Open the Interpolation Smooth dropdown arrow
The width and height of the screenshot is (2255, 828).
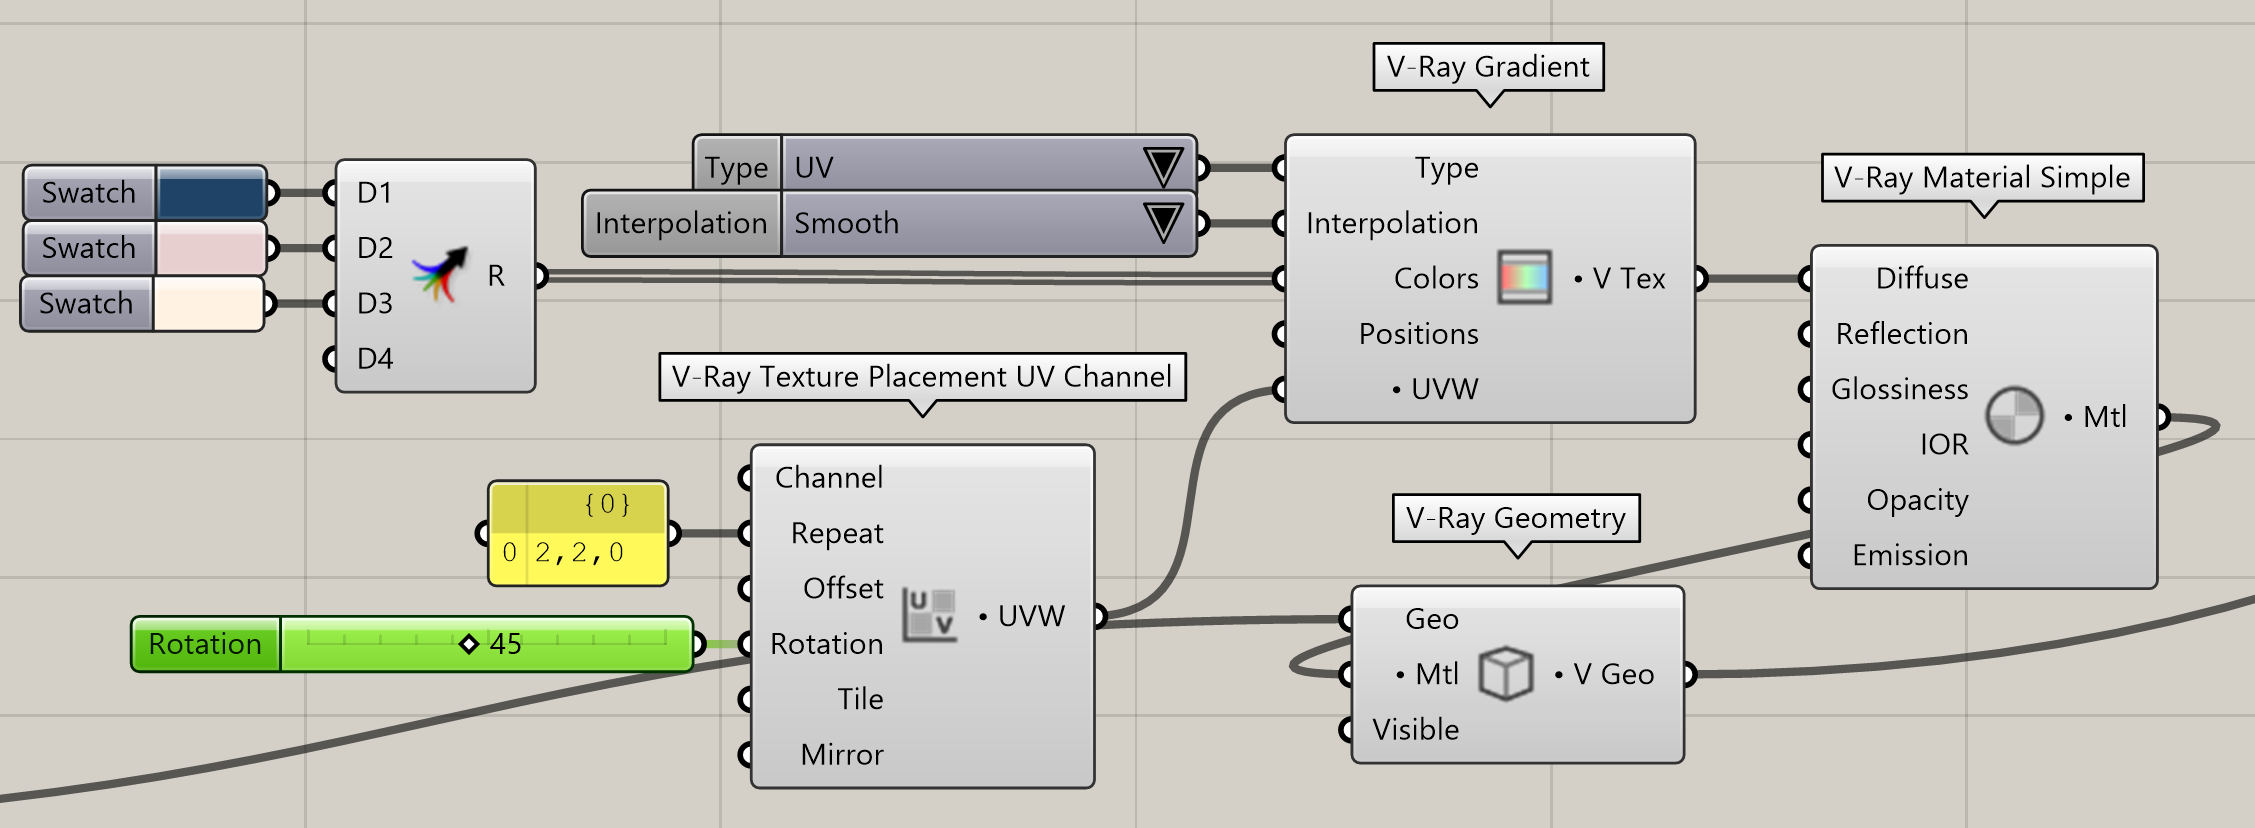1163,222
